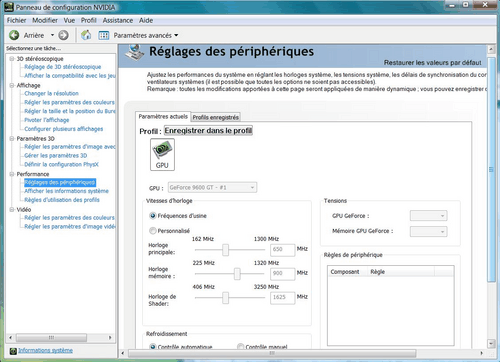Viewport: 500px width, 362px height.
Task: Click Restaurer les valeurs par défaut
Action: pos(432,63)
